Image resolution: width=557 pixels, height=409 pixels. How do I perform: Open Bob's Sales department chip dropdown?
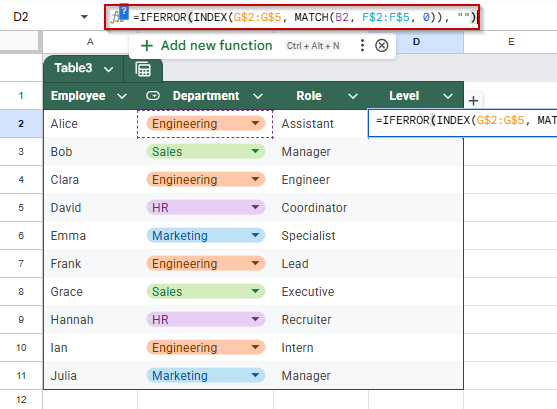(255, 151)
